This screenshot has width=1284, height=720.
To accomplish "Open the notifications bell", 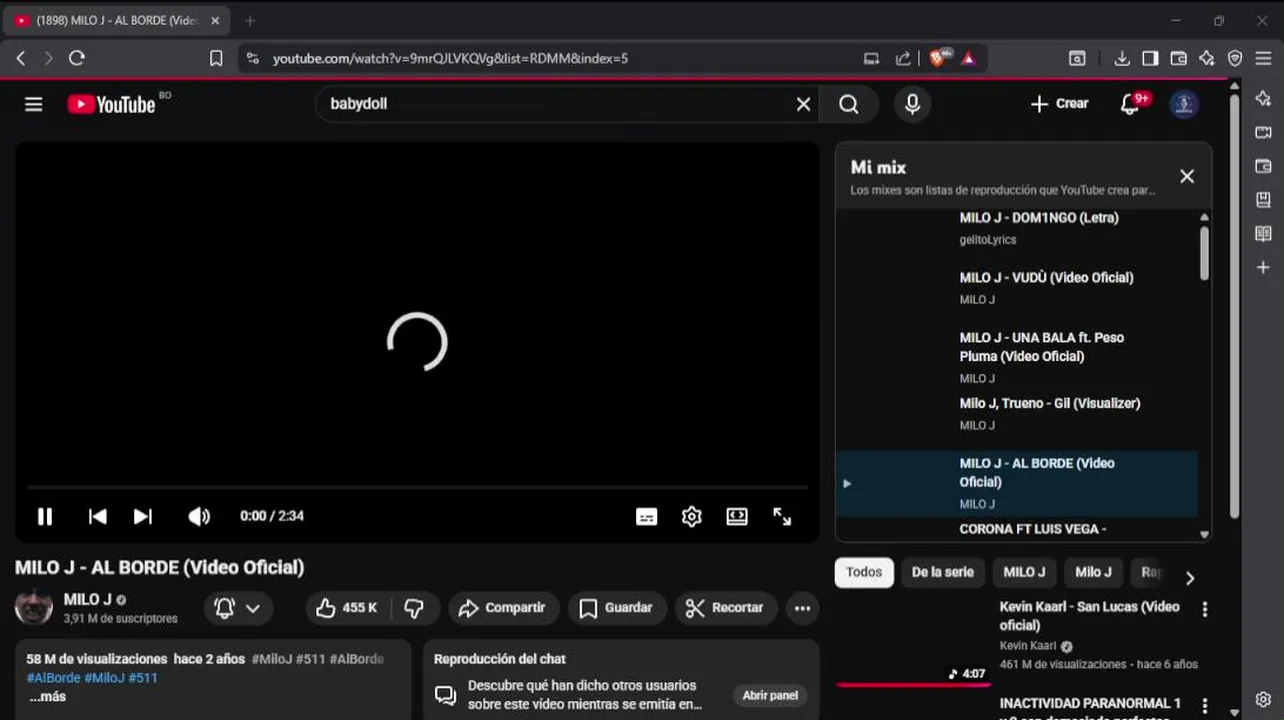I will click(1131, 104).
